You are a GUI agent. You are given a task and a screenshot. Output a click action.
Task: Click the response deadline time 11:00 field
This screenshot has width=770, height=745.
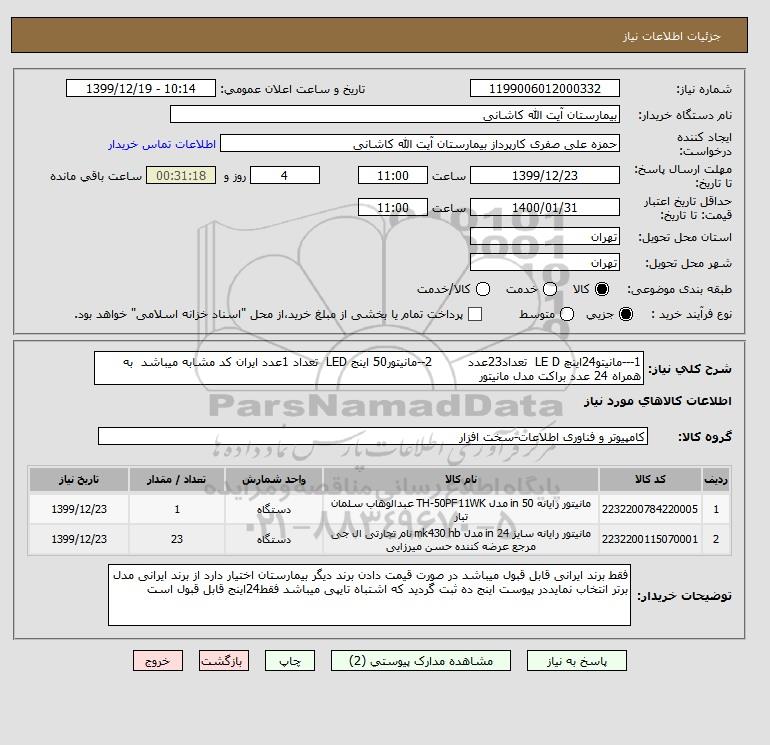[393, 175]
